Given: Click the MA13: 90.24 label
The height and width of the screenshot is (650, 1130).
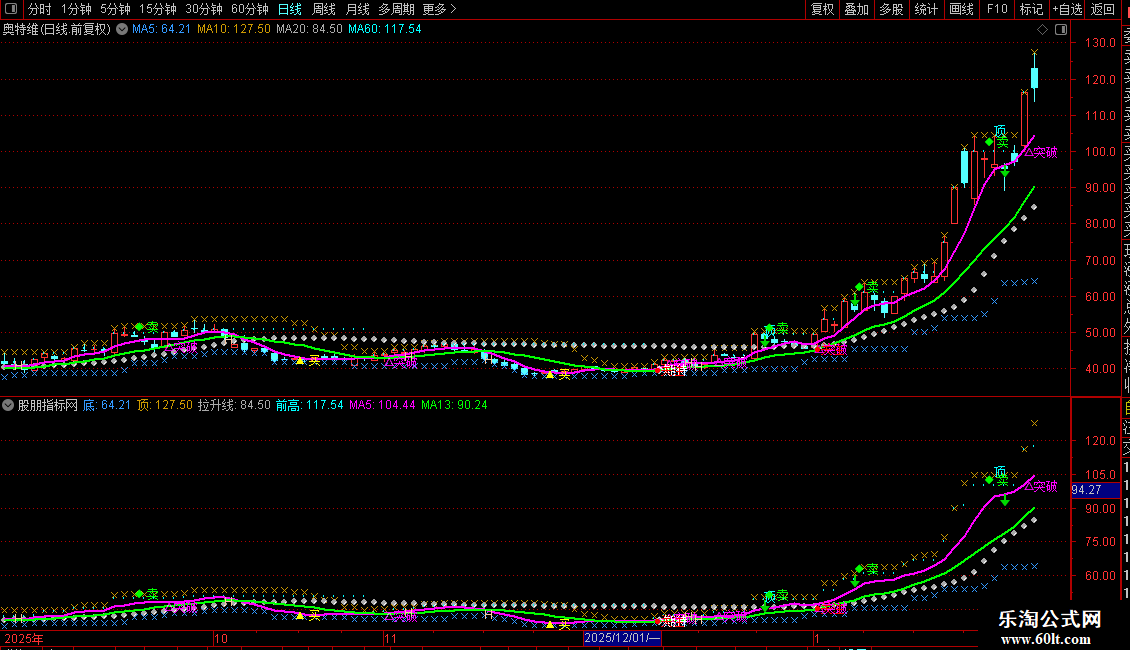Looking at the screenshot, I should tap(455, 406).
